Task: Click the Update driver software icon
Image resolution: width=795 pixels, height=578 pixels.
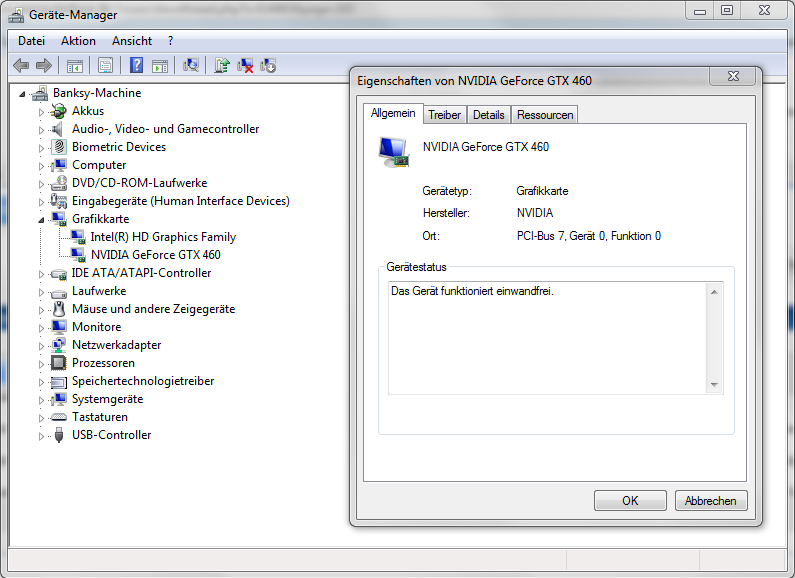Action: (222, 65)
